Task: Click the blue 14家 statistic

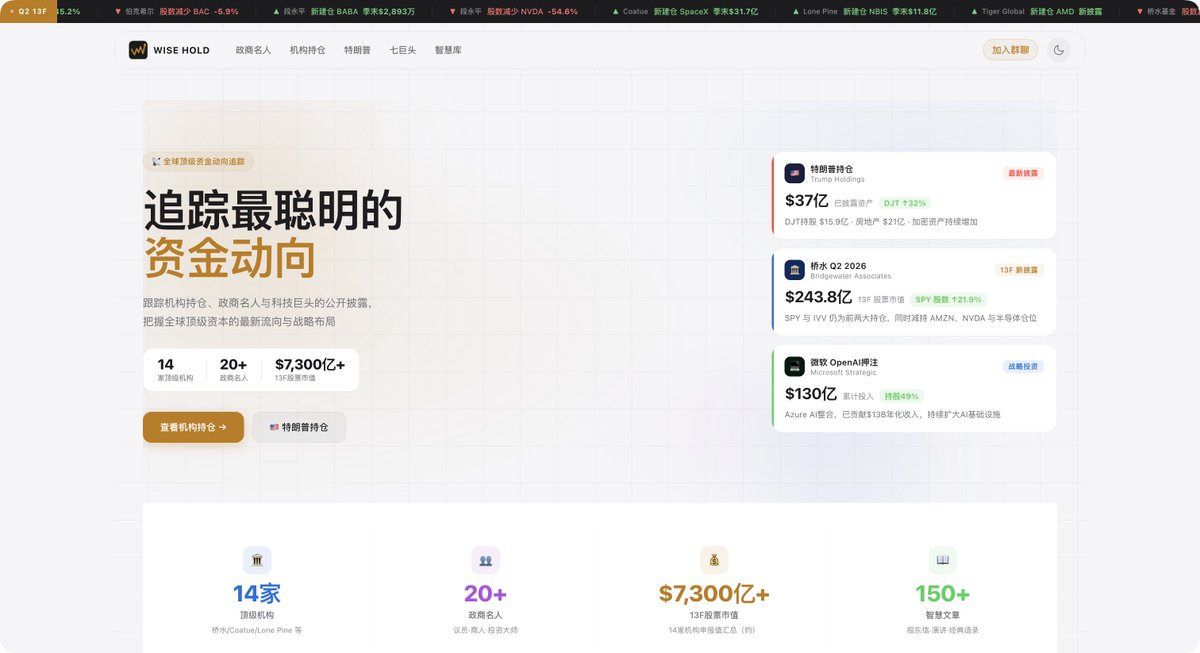Action: tap(257, 594)
